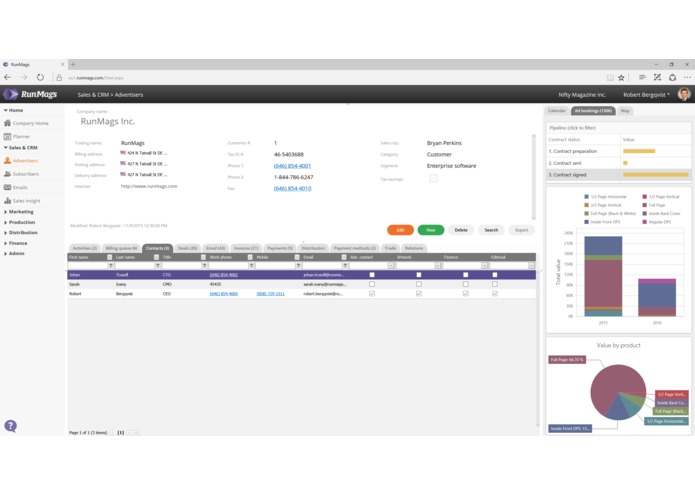The image size is (695, 494).
Task: Click the purple help question icon
Action: click(11, 426)
